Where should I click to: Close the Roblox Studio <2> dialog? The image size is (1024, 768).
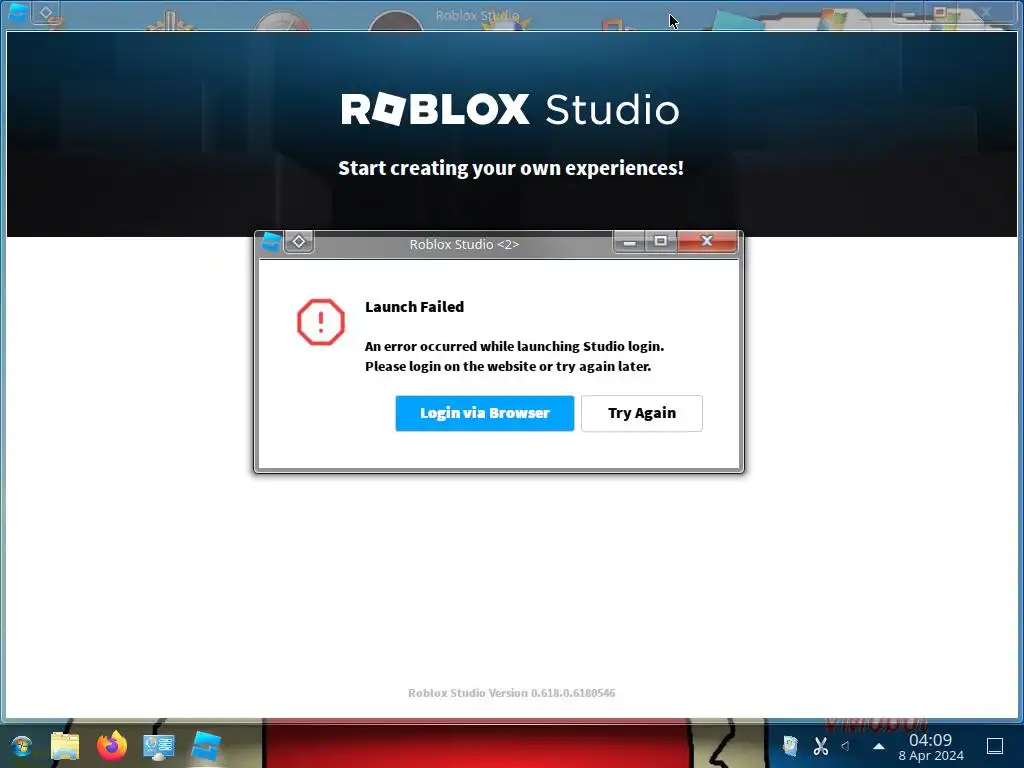click(x=707, y=241)
